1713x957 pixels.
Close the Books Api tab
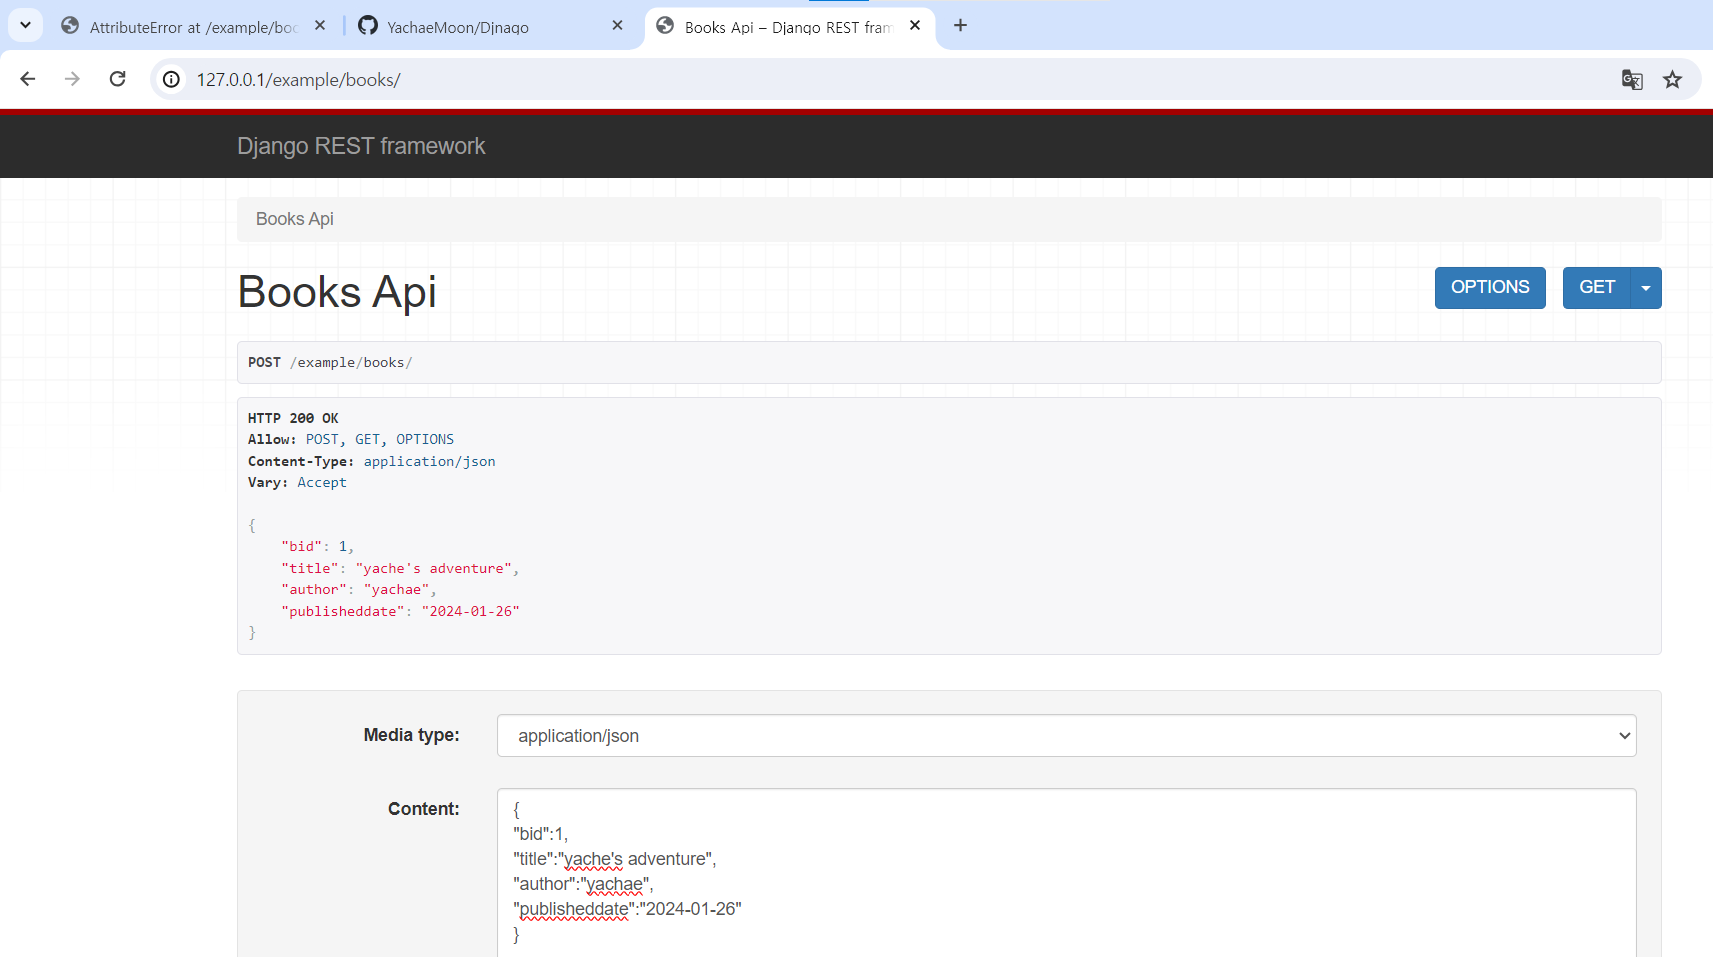pos(915,26)
